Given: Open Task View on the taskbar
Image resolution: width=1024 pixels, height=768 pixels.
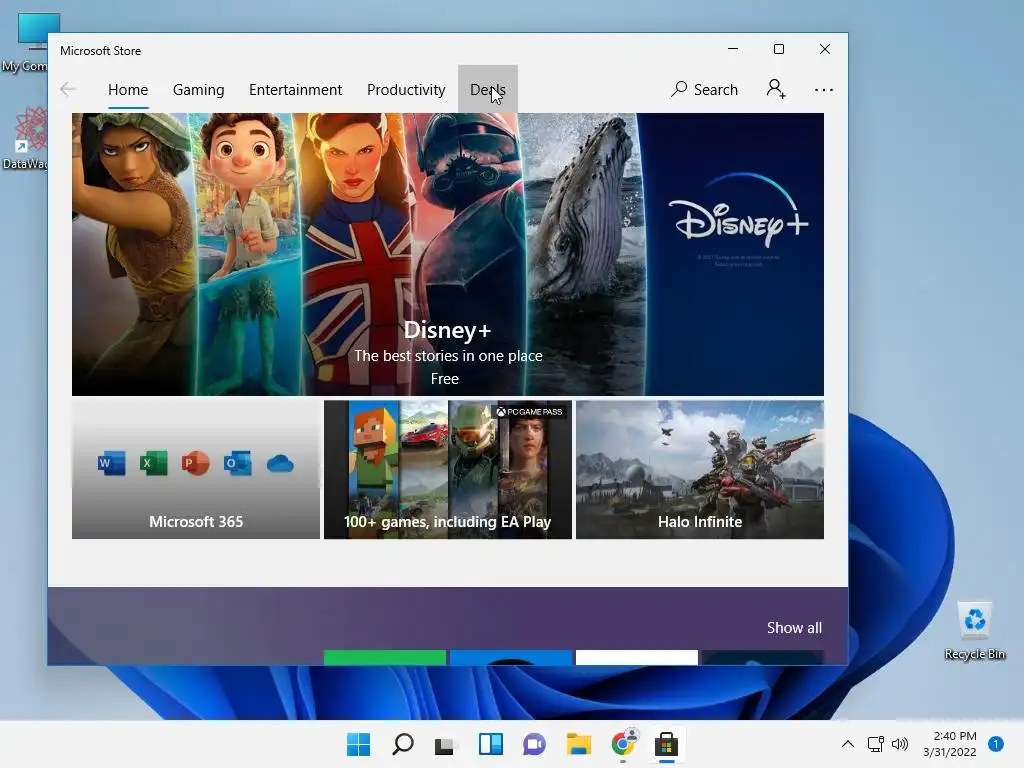Looking at the screenshot, I should click(x=445, y=744).
